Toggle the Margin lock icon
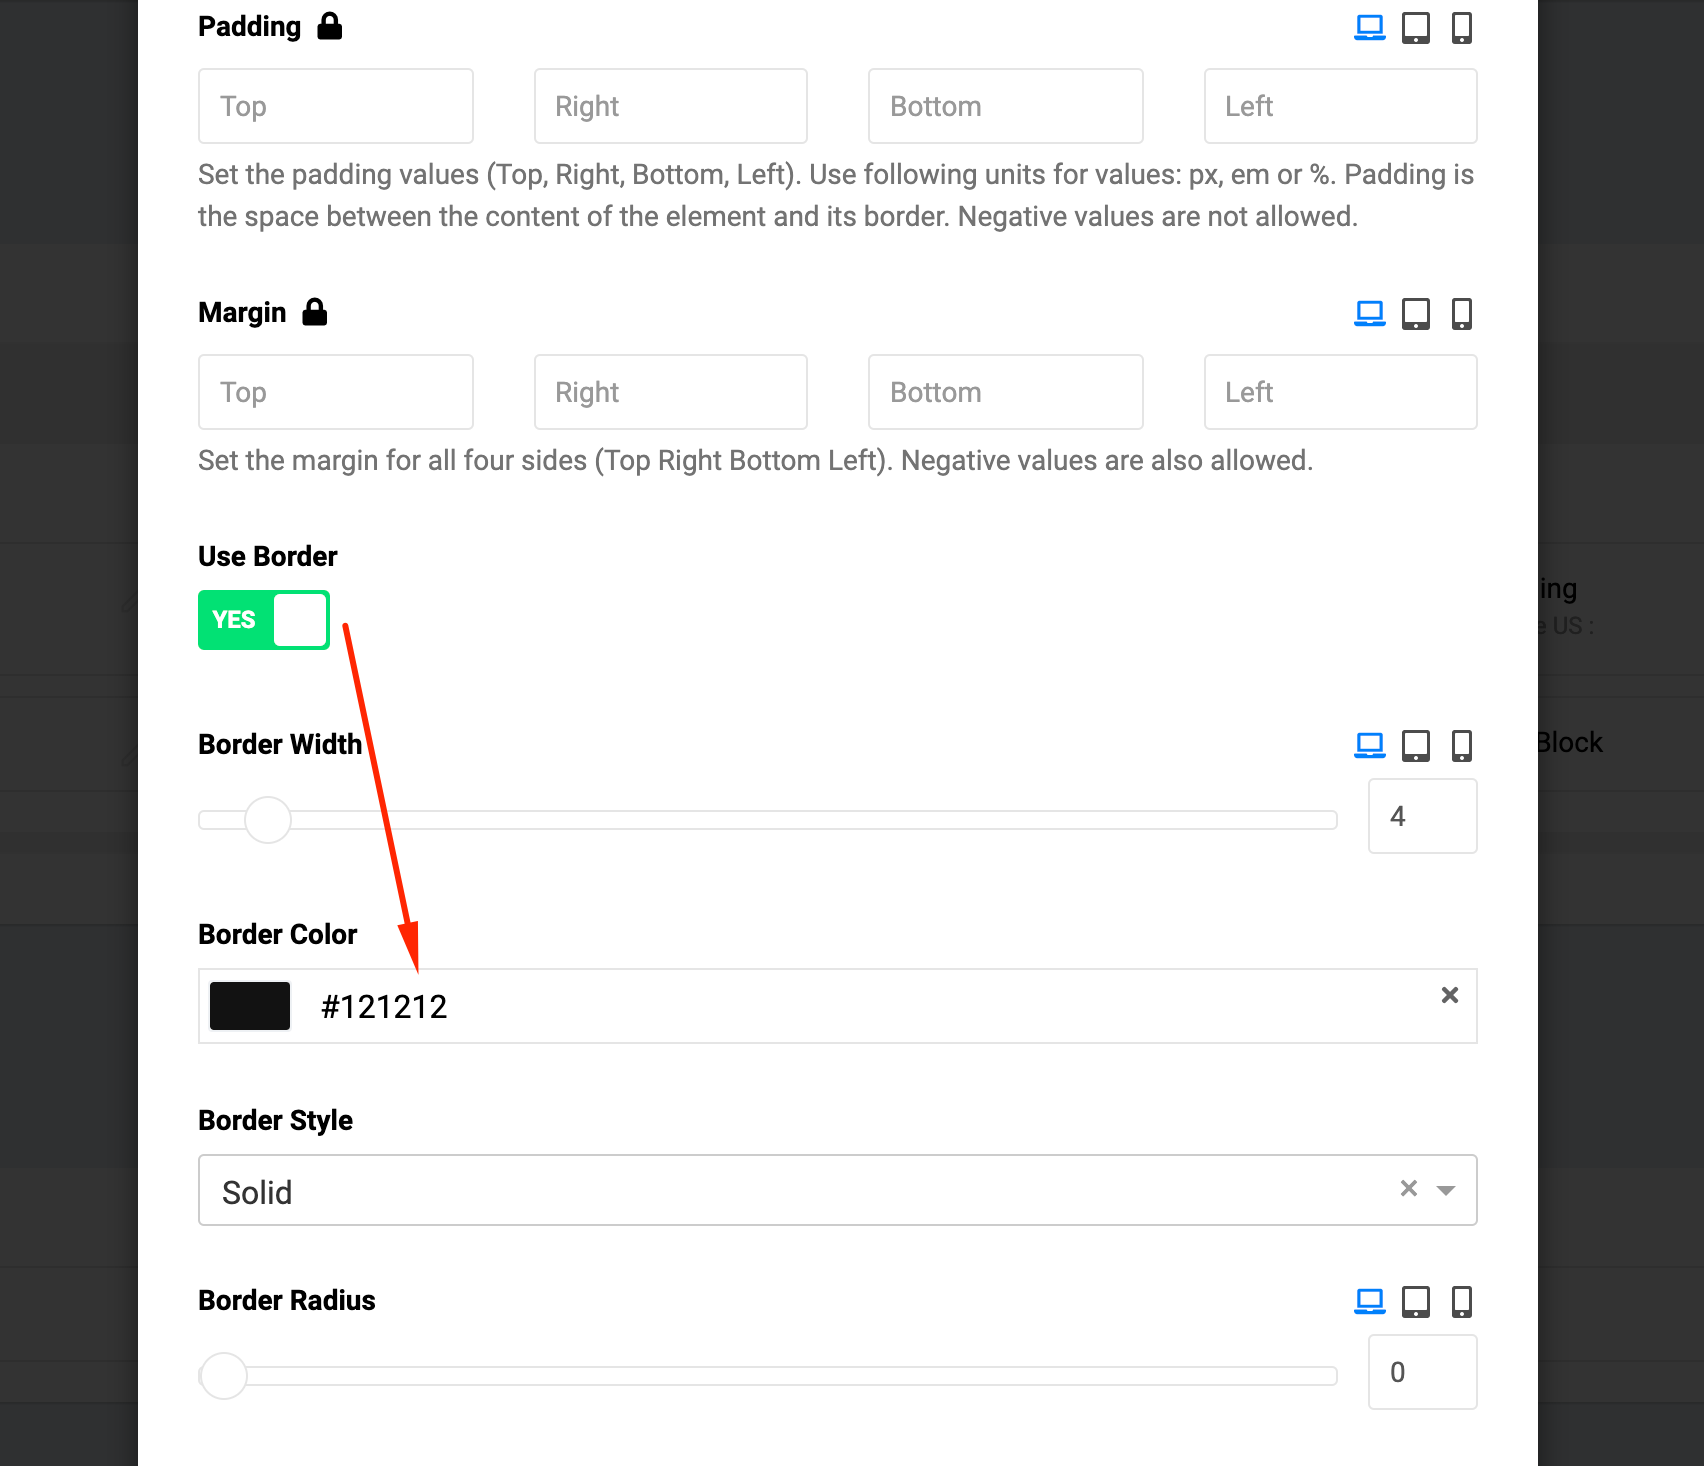1704x1466 pixels. [x=315, y=313]
